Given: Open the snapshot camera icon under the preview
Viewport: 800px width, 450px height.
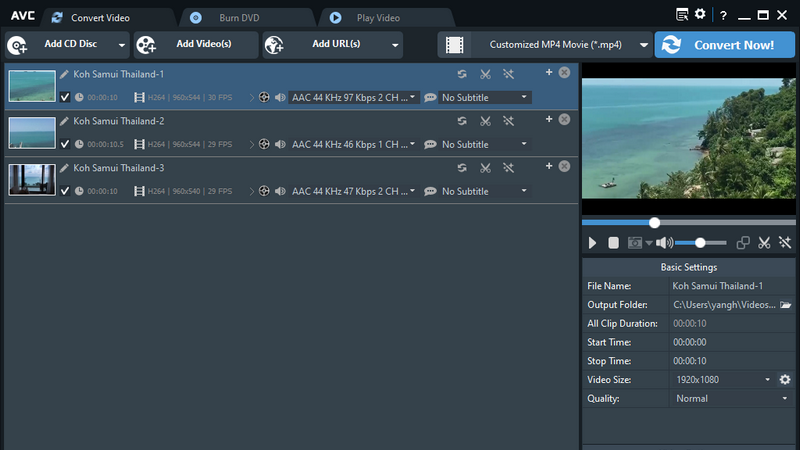Looking at the screenshot, I should click(635, 243).
